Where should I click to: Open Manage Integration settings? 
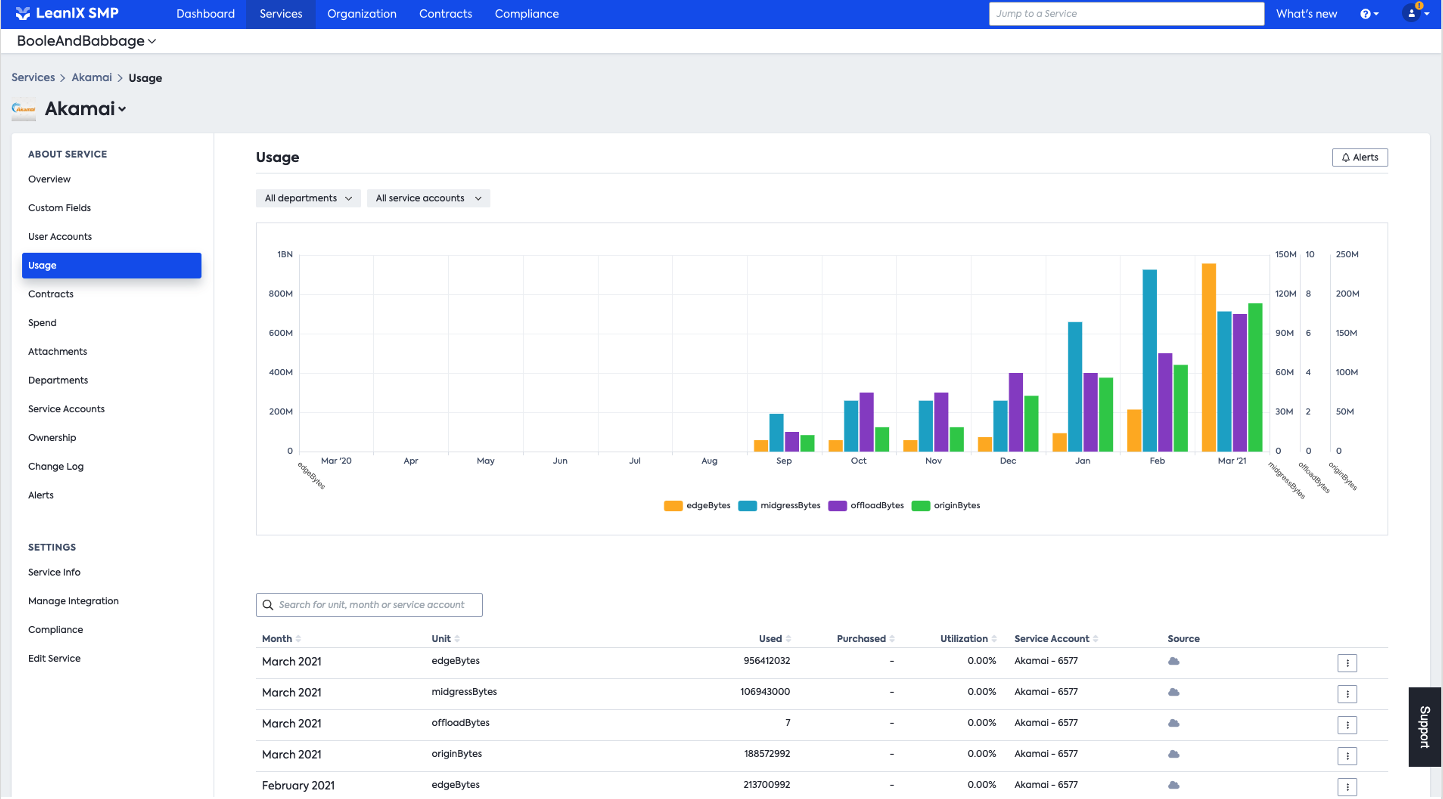click(74, 601)
